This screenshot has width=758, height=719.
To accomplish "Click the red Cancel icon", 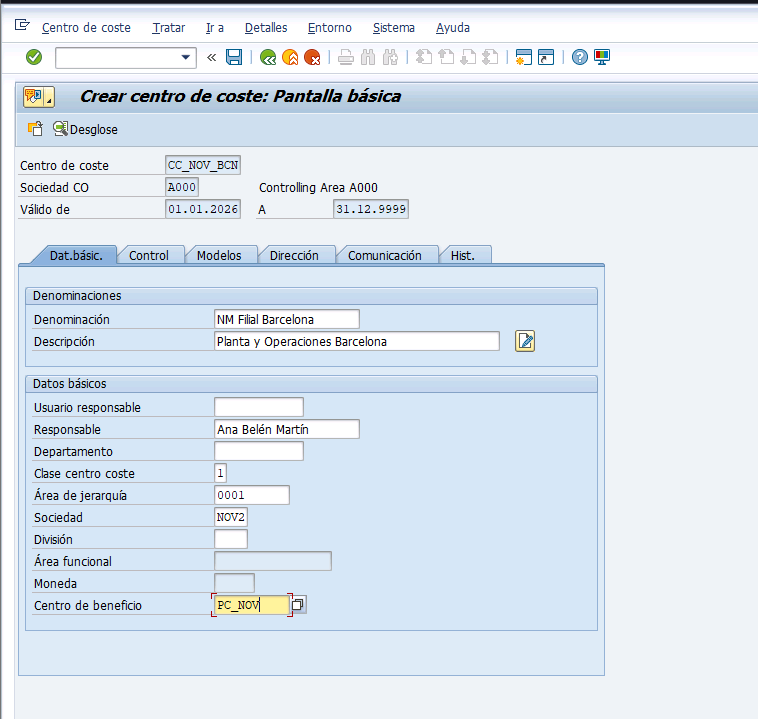I will point(312,58).
